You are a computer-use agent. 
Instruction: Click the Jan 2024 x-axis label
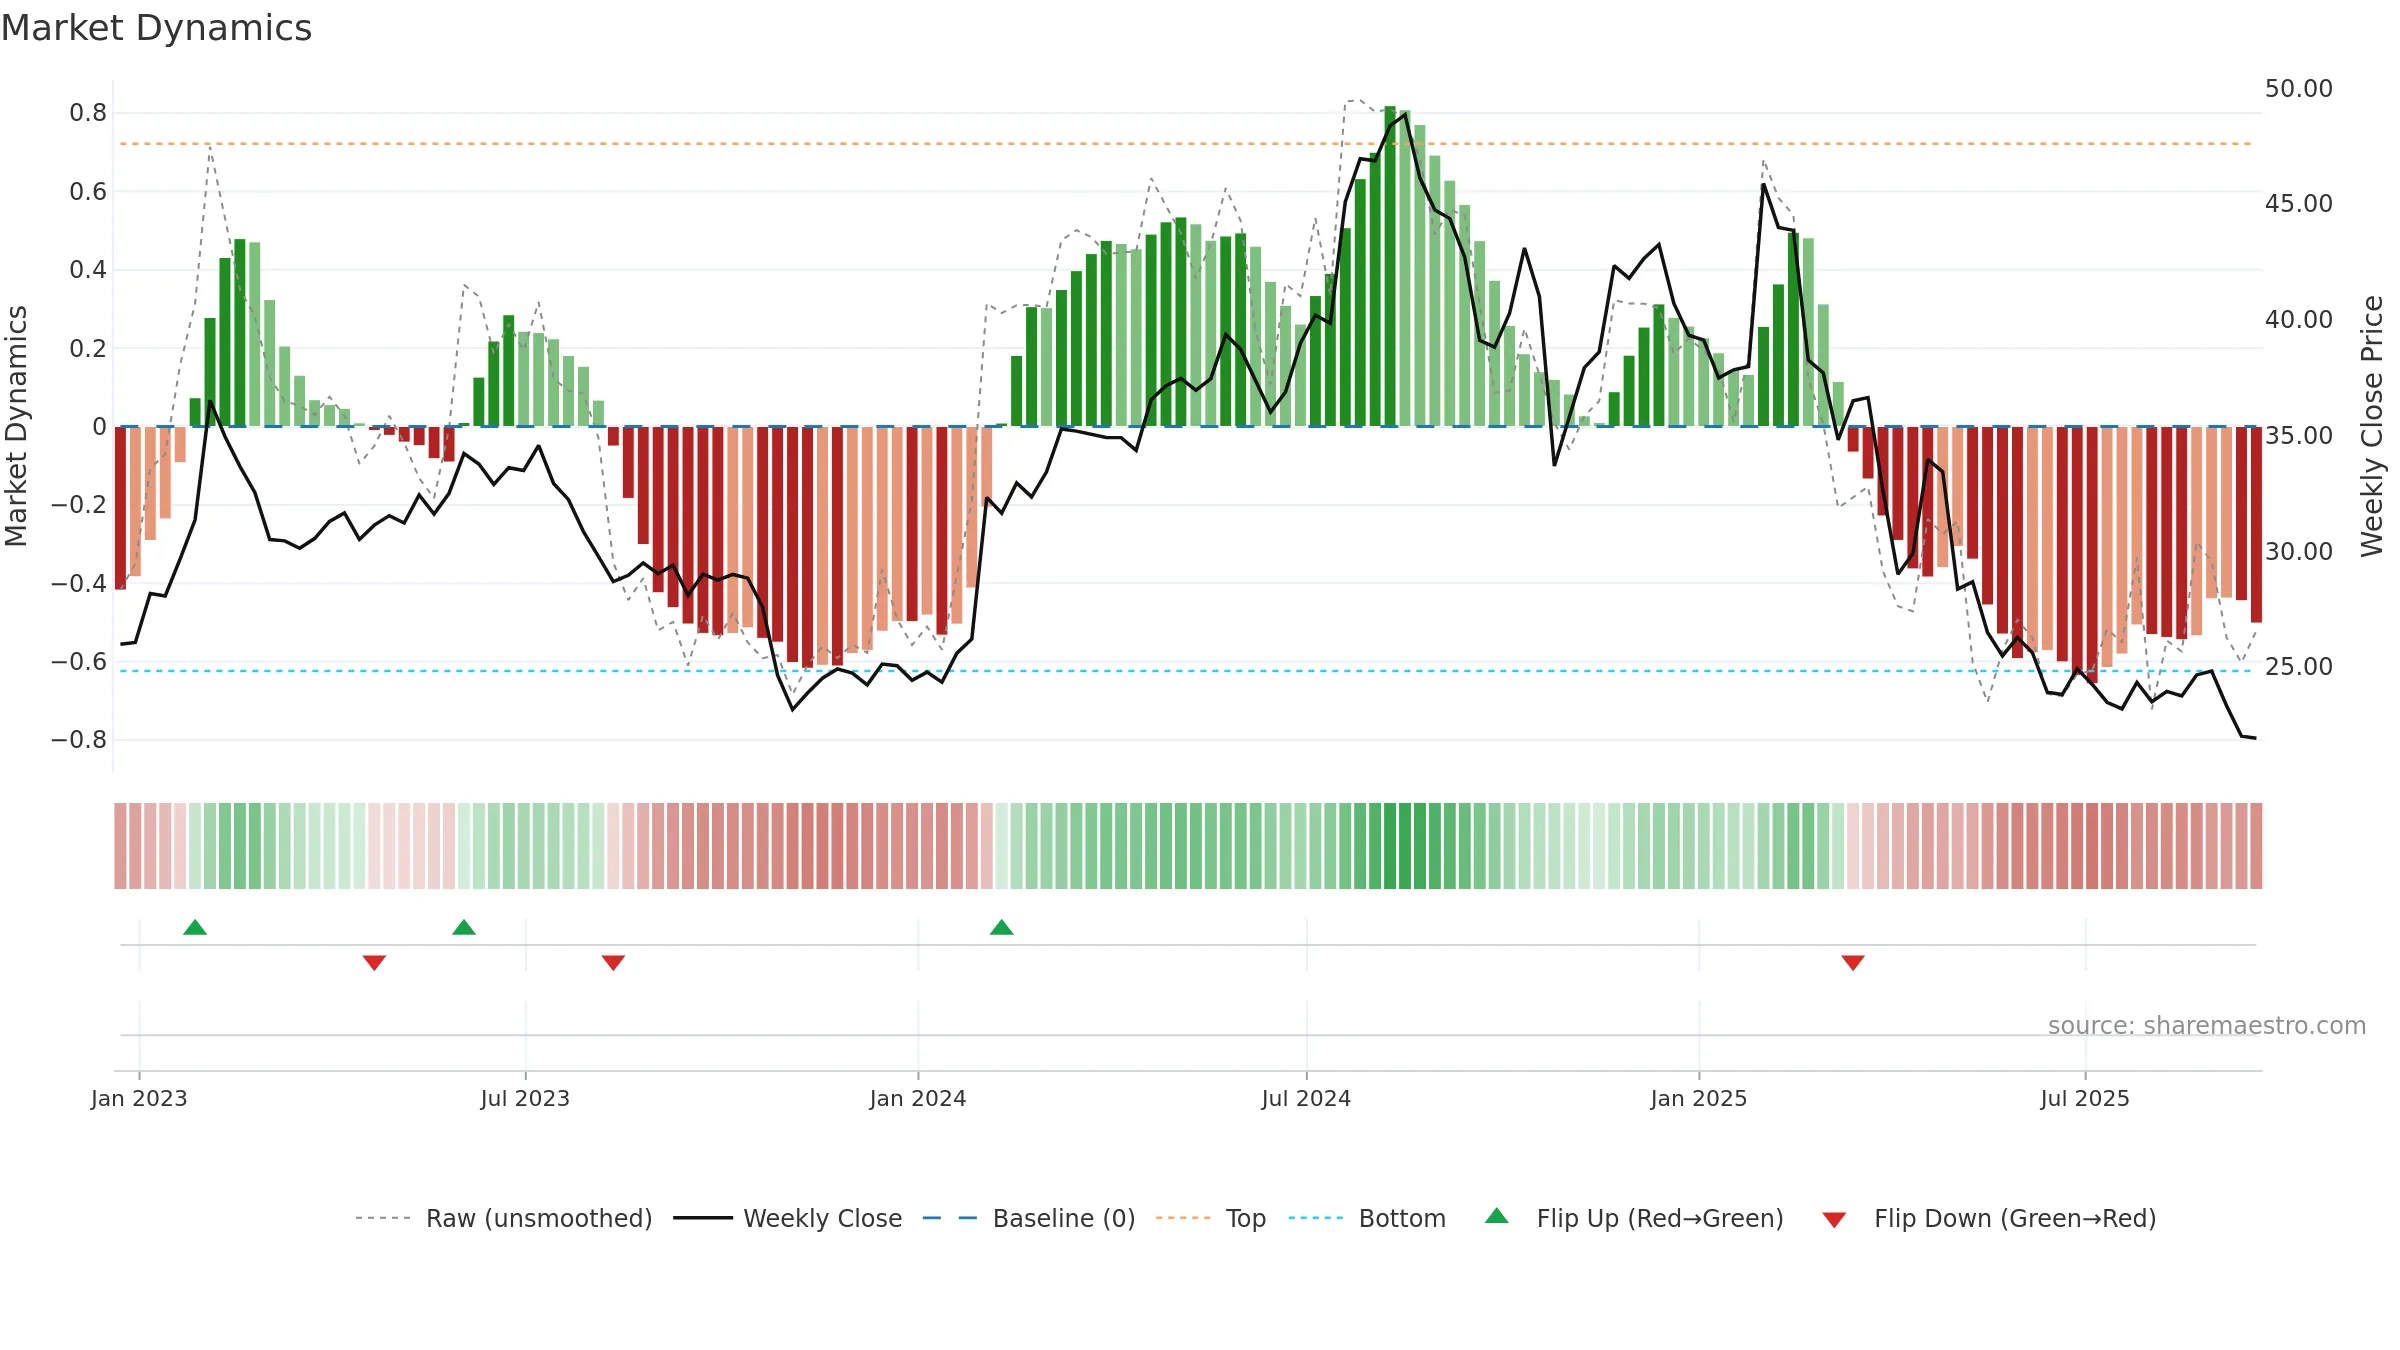pos(918,1098)
